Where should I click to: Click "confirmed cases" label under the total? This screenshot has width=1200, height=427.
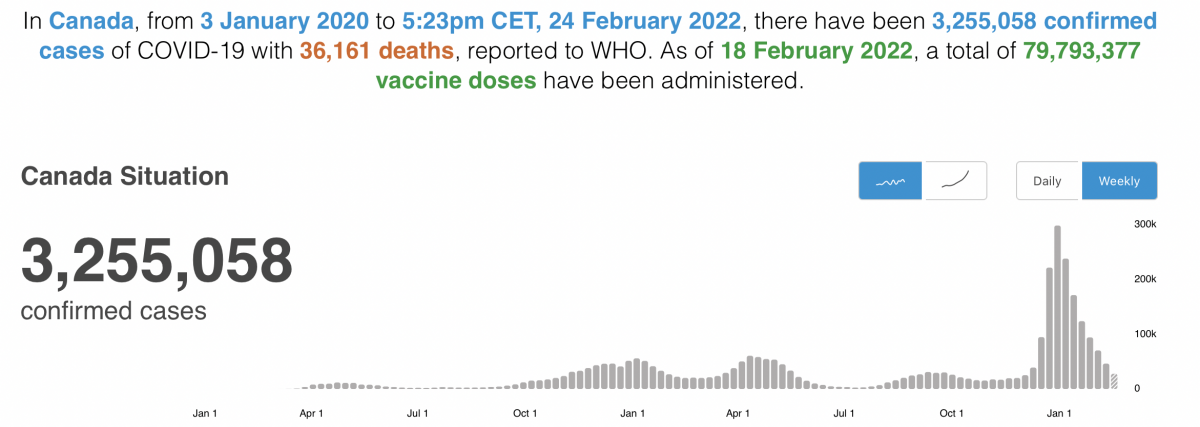(x=113, y=311)
